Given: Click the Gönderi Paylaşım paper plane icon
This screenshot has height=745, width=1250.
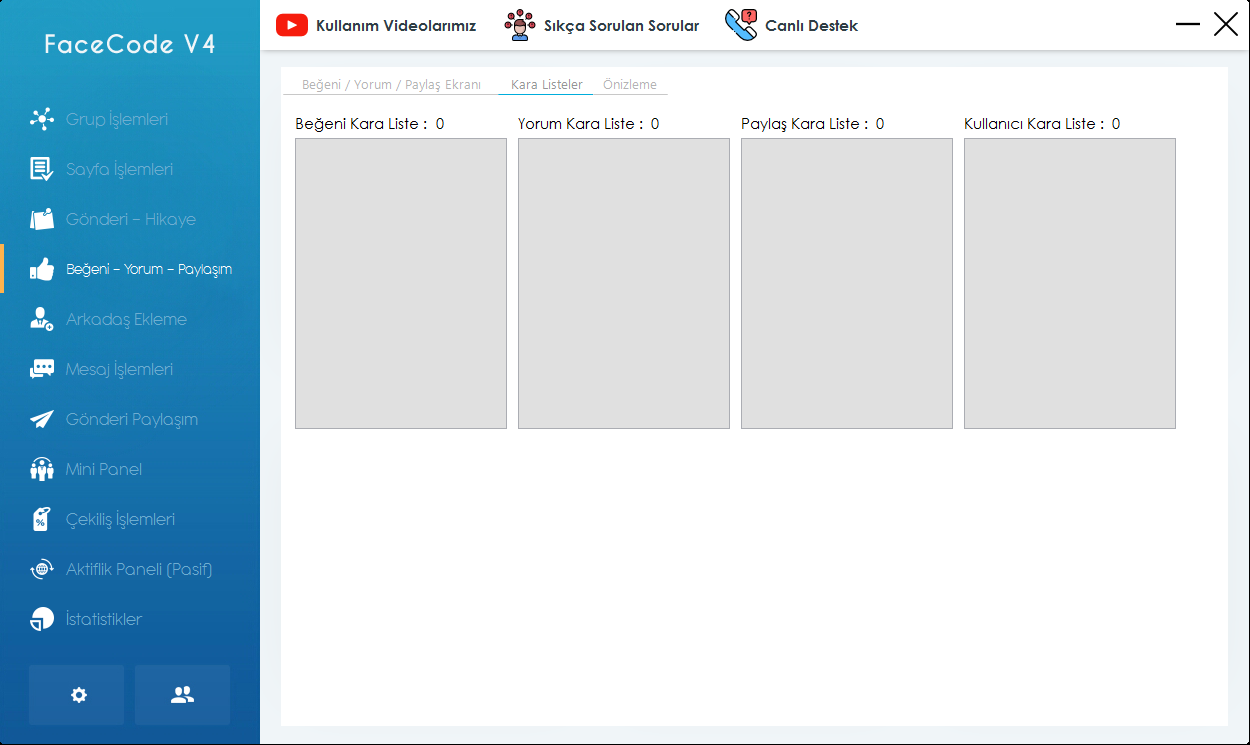Looking at the screenshot, I should 41,419.
